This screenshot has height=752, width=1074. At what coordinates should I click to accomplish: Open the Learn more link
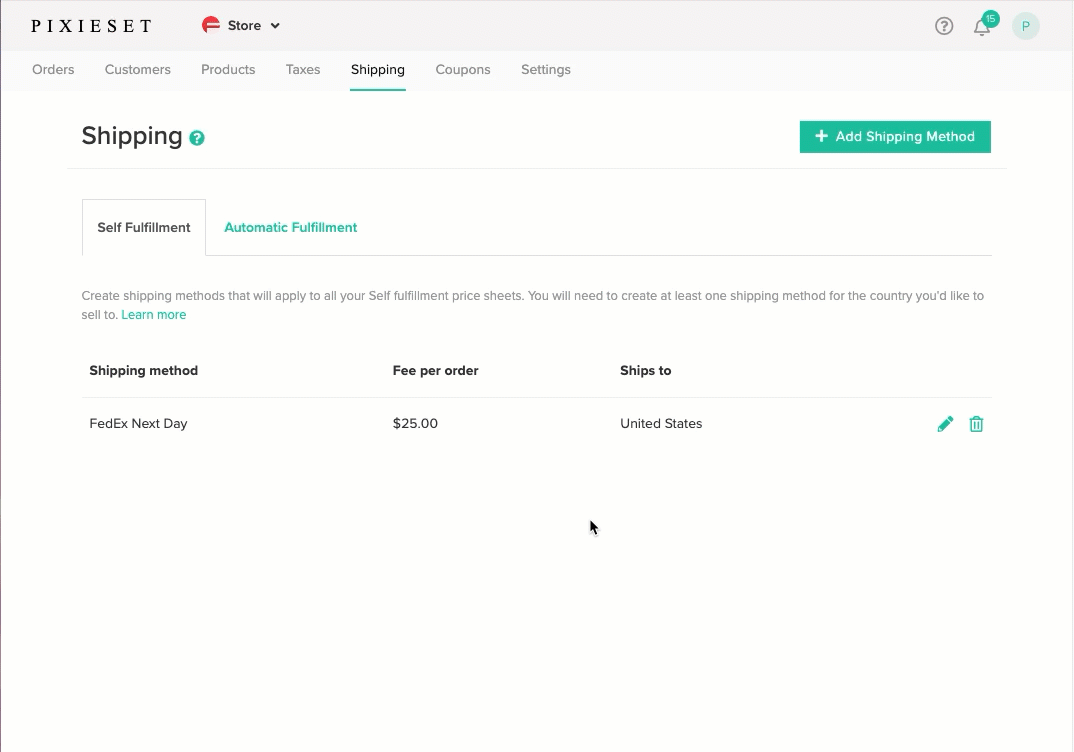[x=153, y=314]
